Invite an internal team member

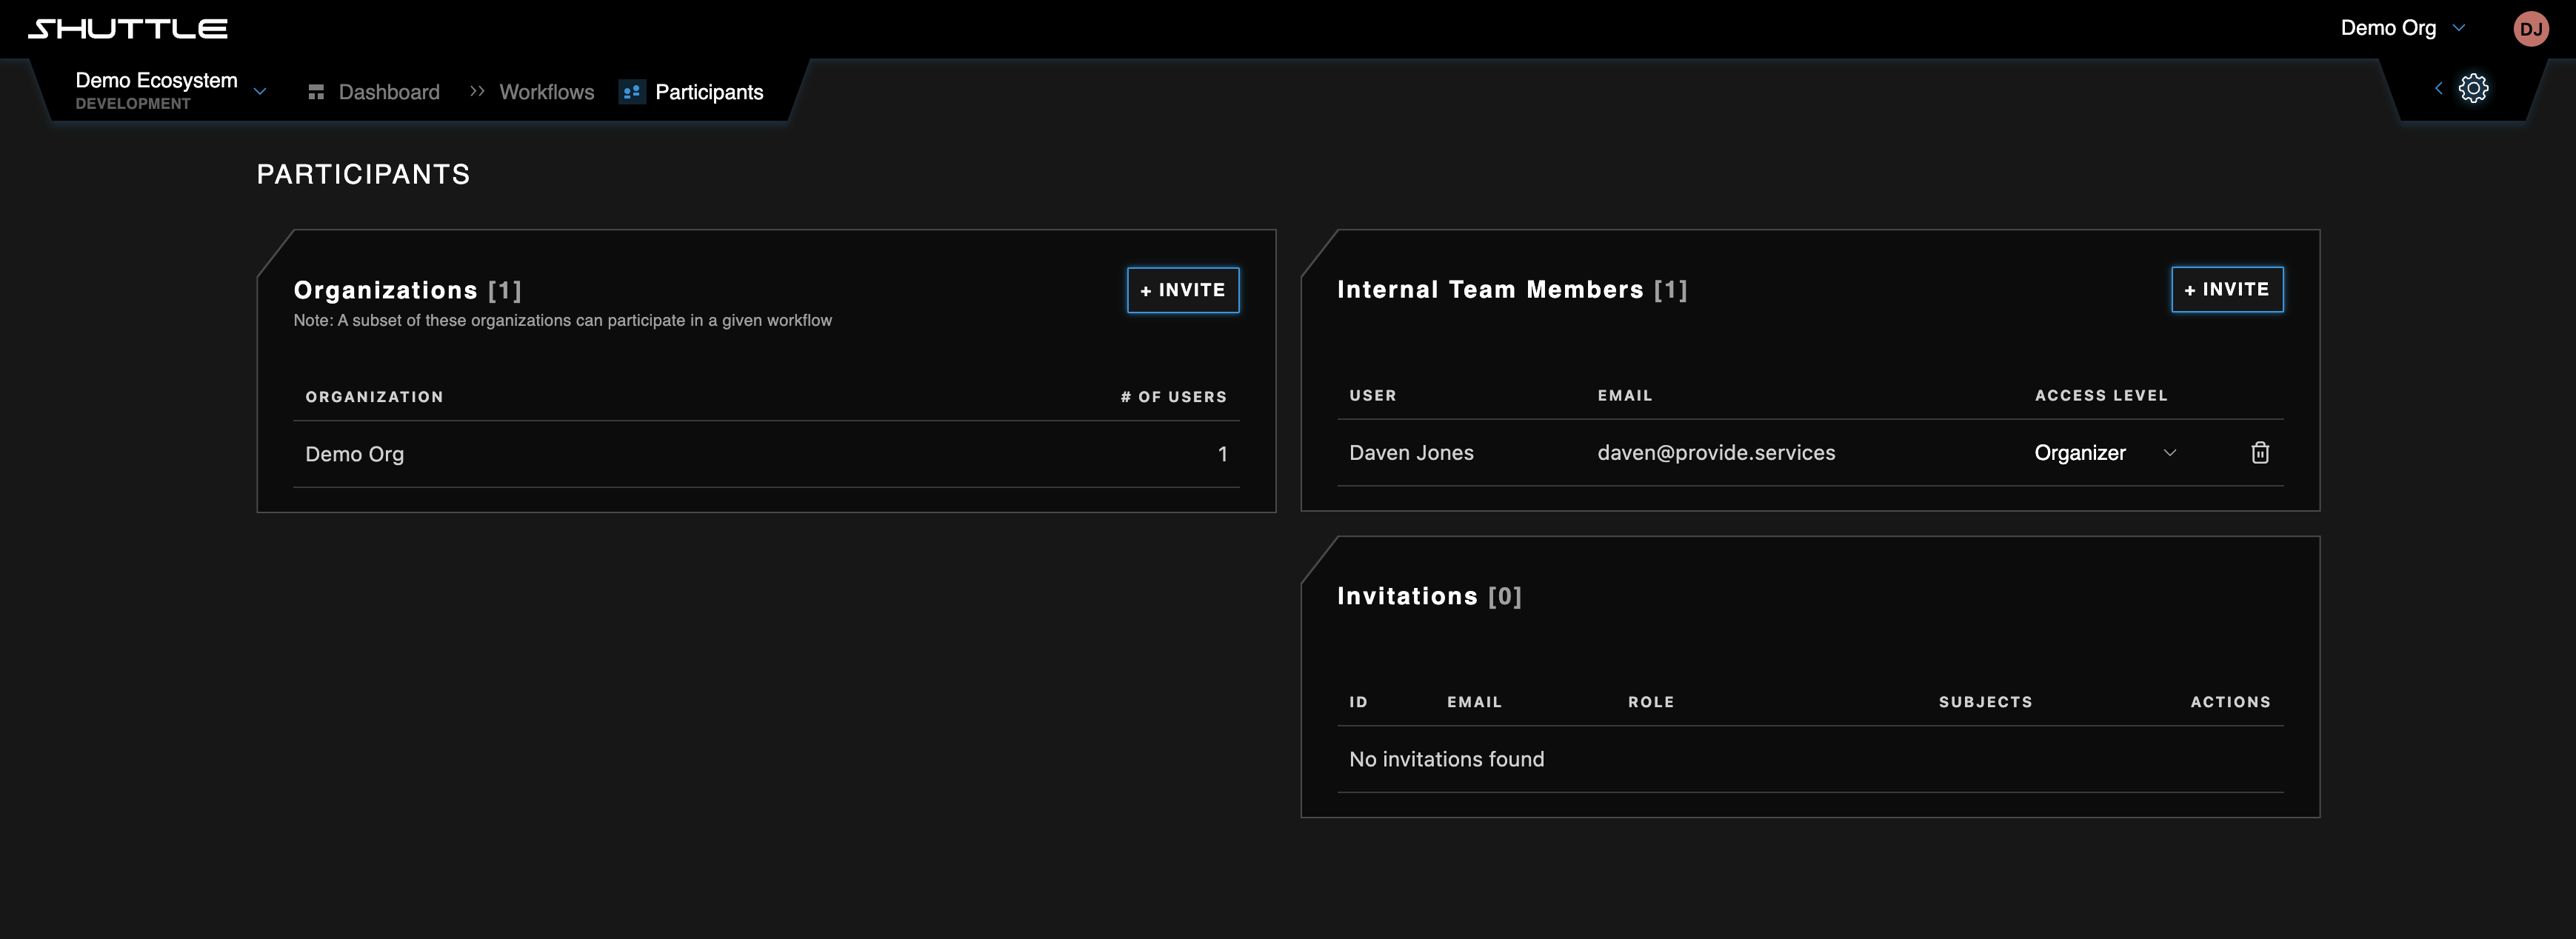[x=2227, y=289]
